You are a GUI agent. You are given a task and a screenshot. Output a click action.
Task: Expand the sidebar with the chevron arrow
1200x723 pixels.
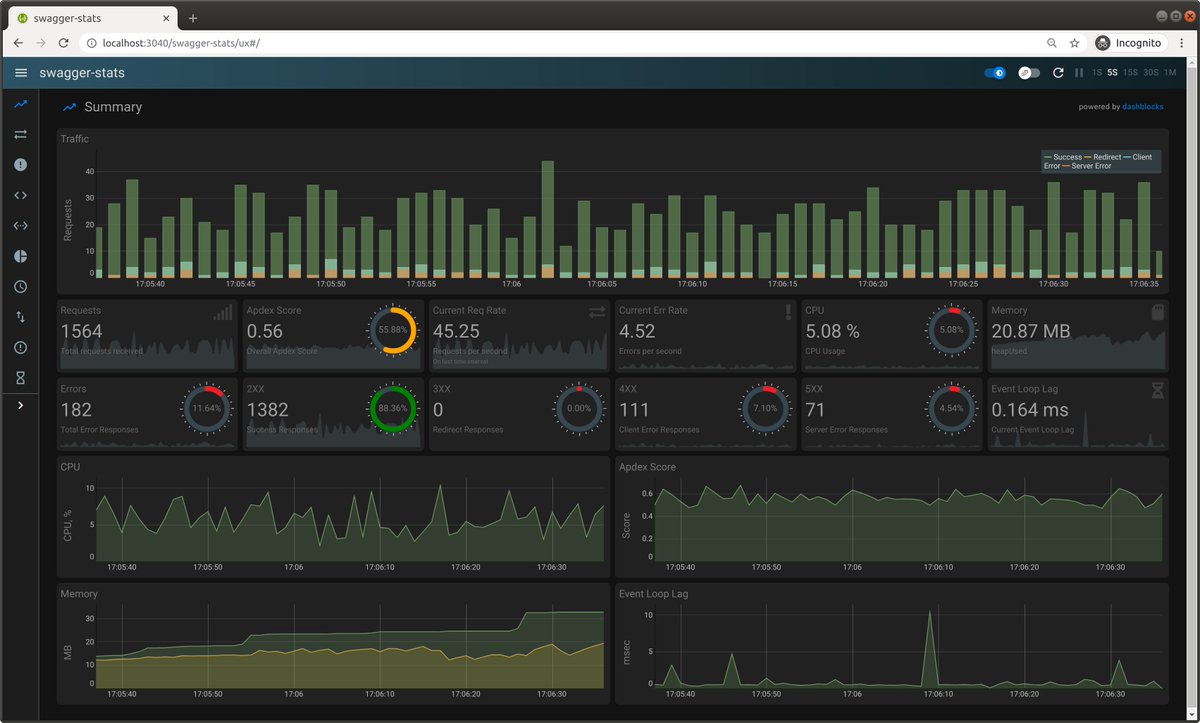click(x=21, y=405)
